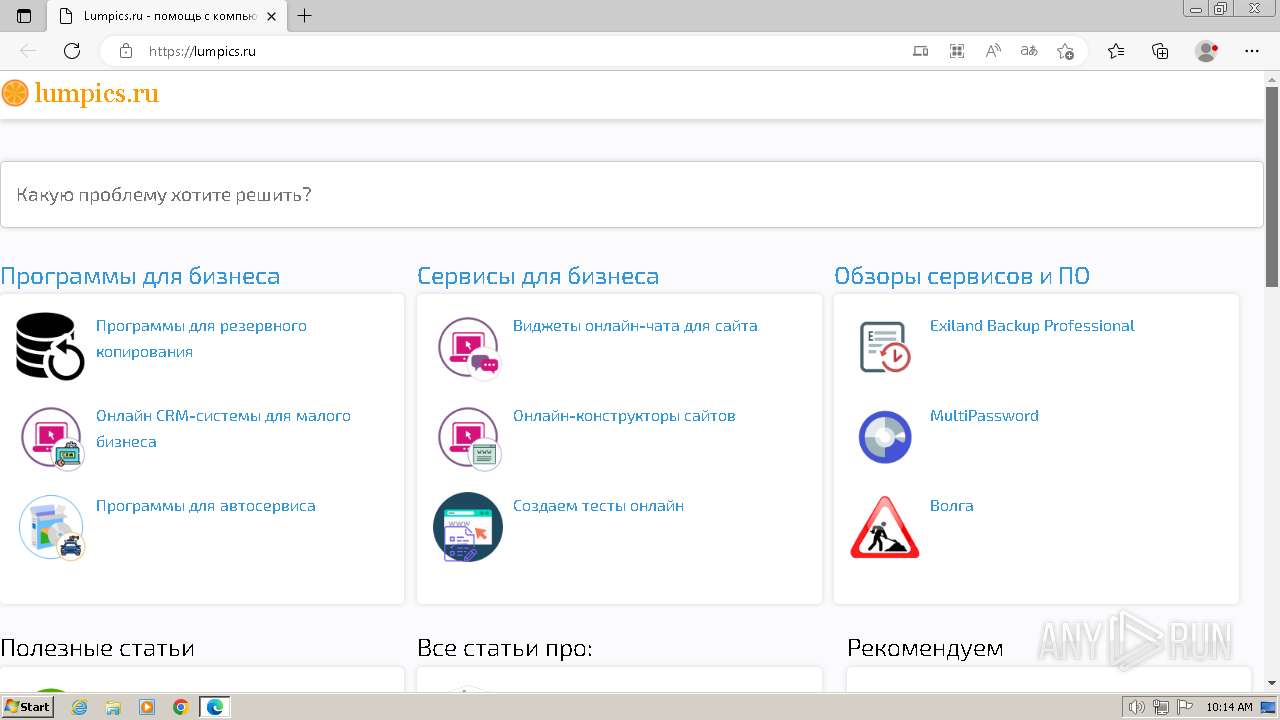
Task: Go back using the browser back arrow
Action: pyautogui.click(x=28, y=51)
